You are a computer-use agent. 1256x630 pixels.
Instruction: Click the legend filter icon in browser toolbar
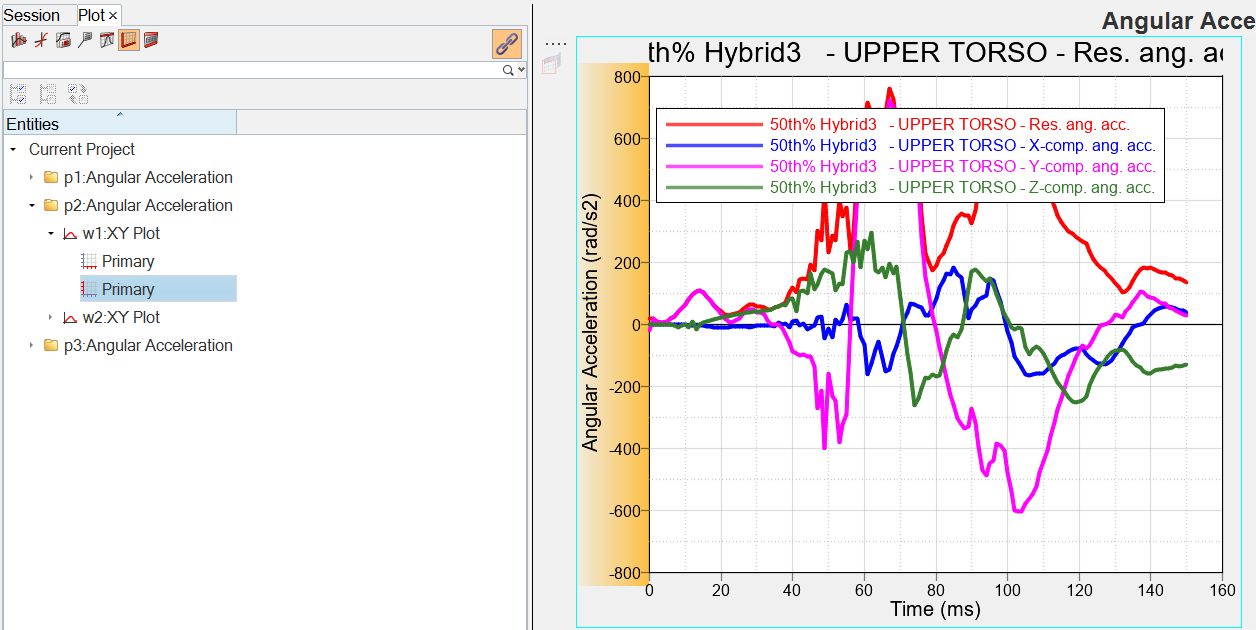pyautogui.click(x=62, y=41)
